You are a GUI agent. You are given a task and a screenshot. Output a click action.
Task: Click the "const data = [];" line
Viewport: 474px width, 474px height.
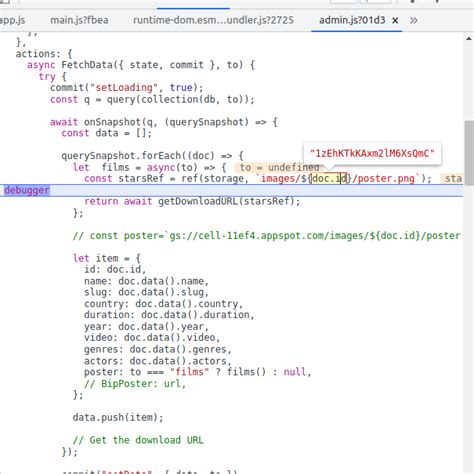(x=107, y=133)
